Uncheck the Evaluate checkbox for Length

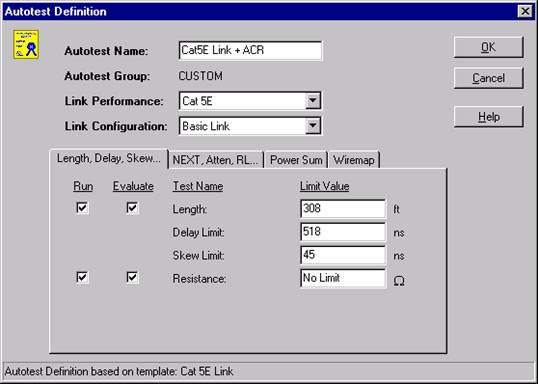pos(132,208)
